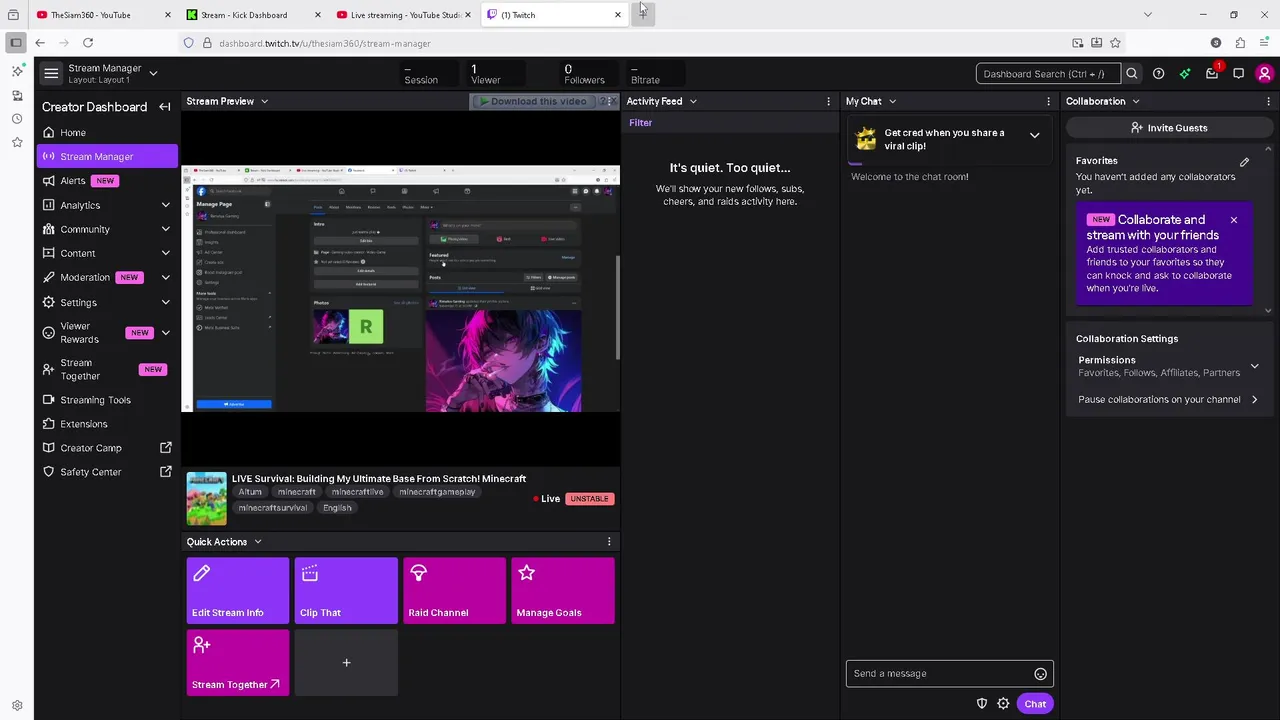
Task: Click the Filter link in Activity Feed
Action: pyautogui.click(x=641, y=123)
